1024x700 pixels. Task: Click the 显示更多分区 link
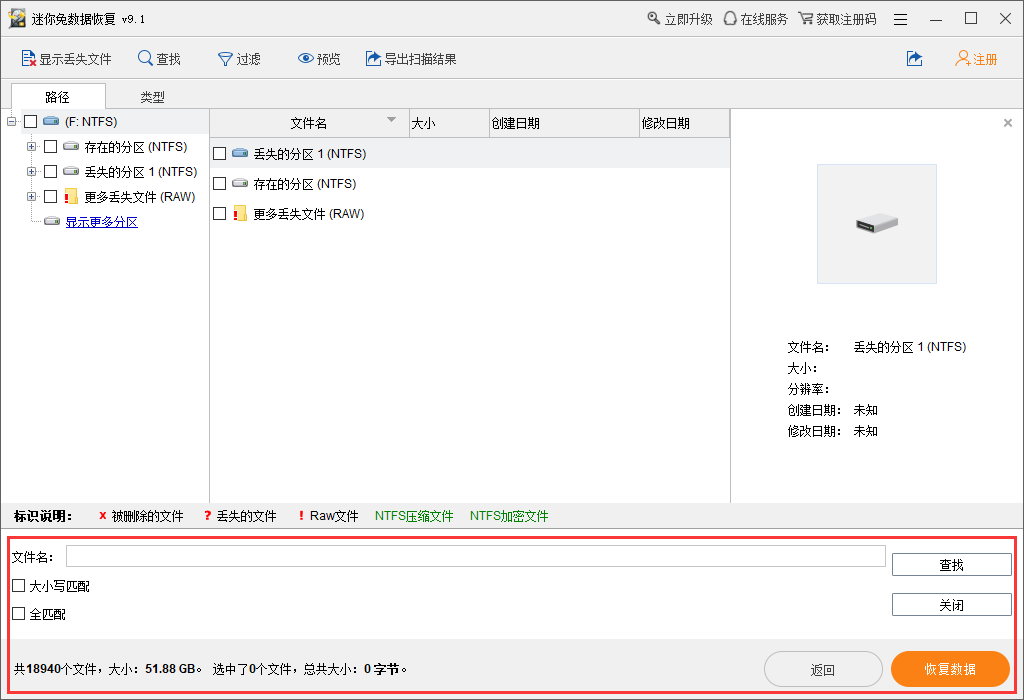coord(102,222)
